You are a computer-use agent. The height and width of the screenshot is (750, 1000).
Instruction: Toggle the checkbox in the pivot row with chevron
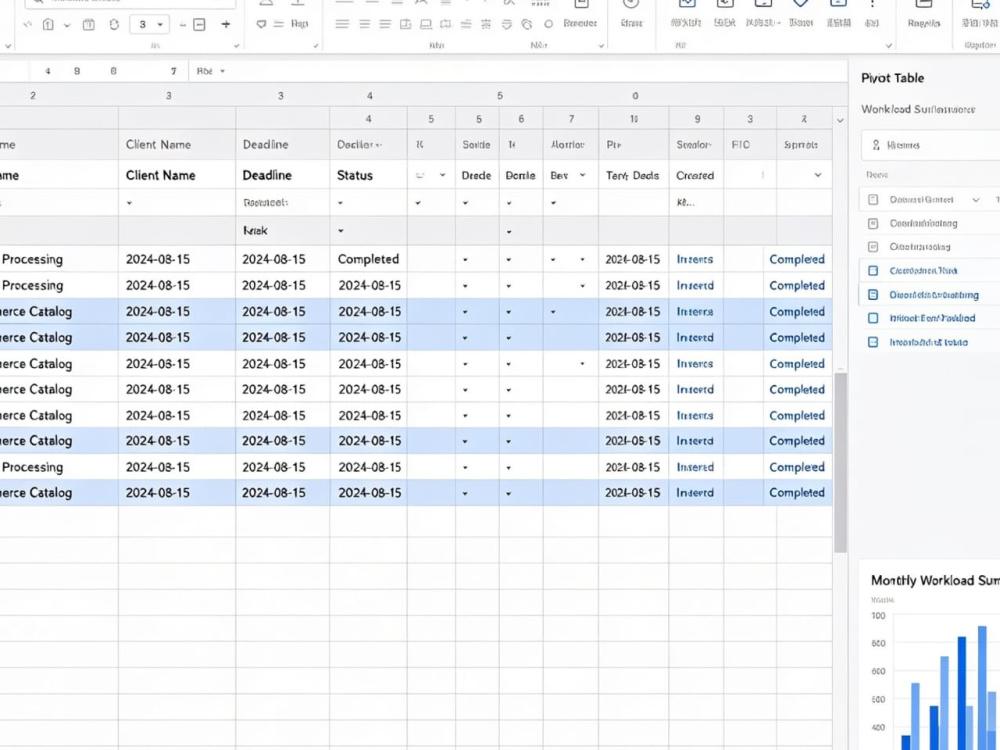(x=873, y=200)
